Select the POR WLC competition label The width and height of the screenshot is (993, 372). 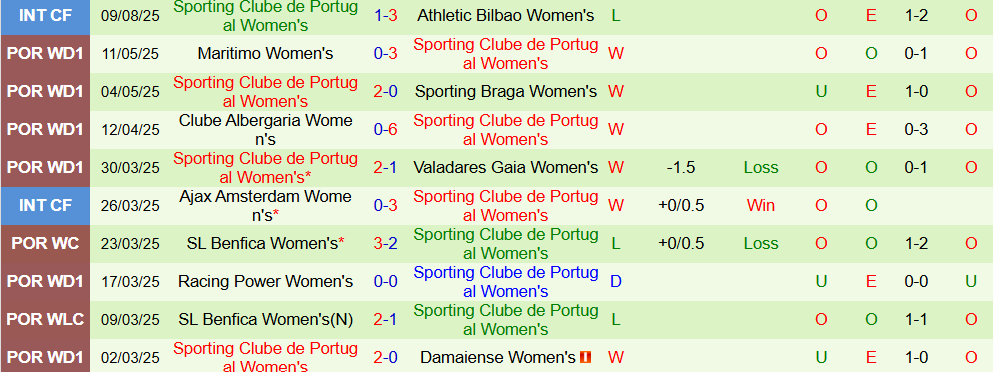coord(46,320)
